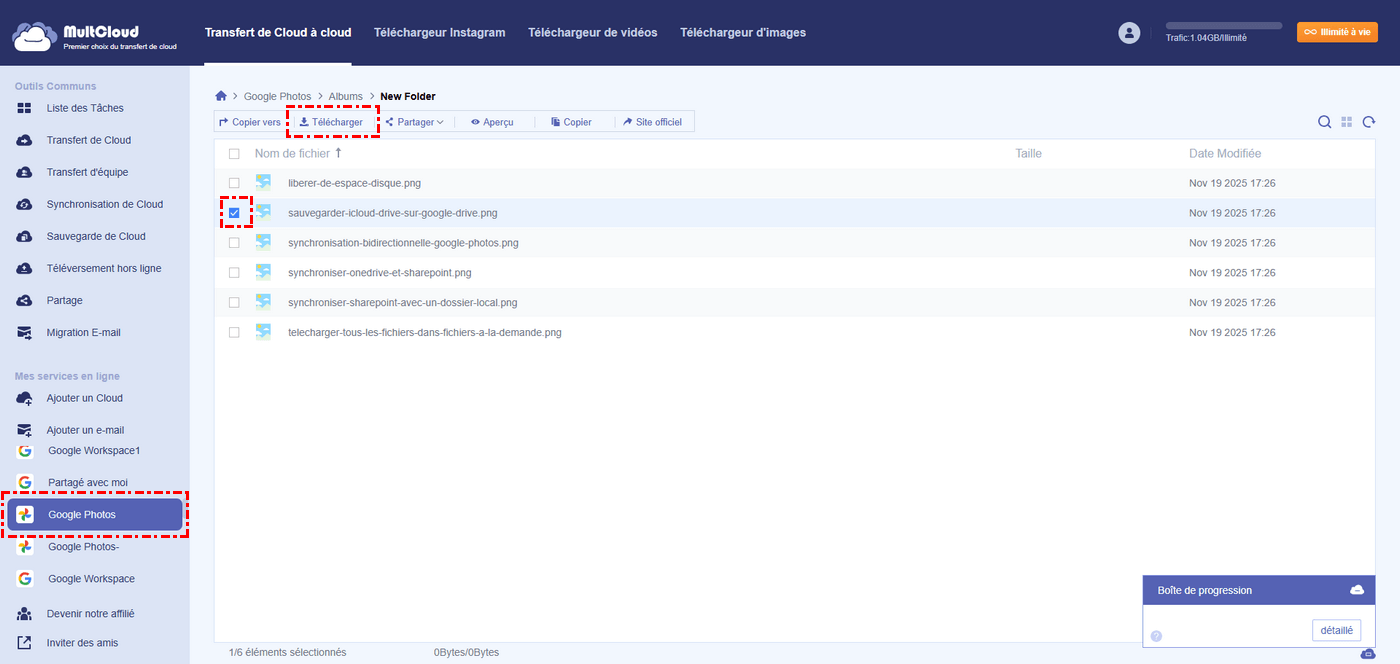Open the Site officiel link
Image resolution: width=1400 pixels, height=664 pixels.
[x=652, y=122]
